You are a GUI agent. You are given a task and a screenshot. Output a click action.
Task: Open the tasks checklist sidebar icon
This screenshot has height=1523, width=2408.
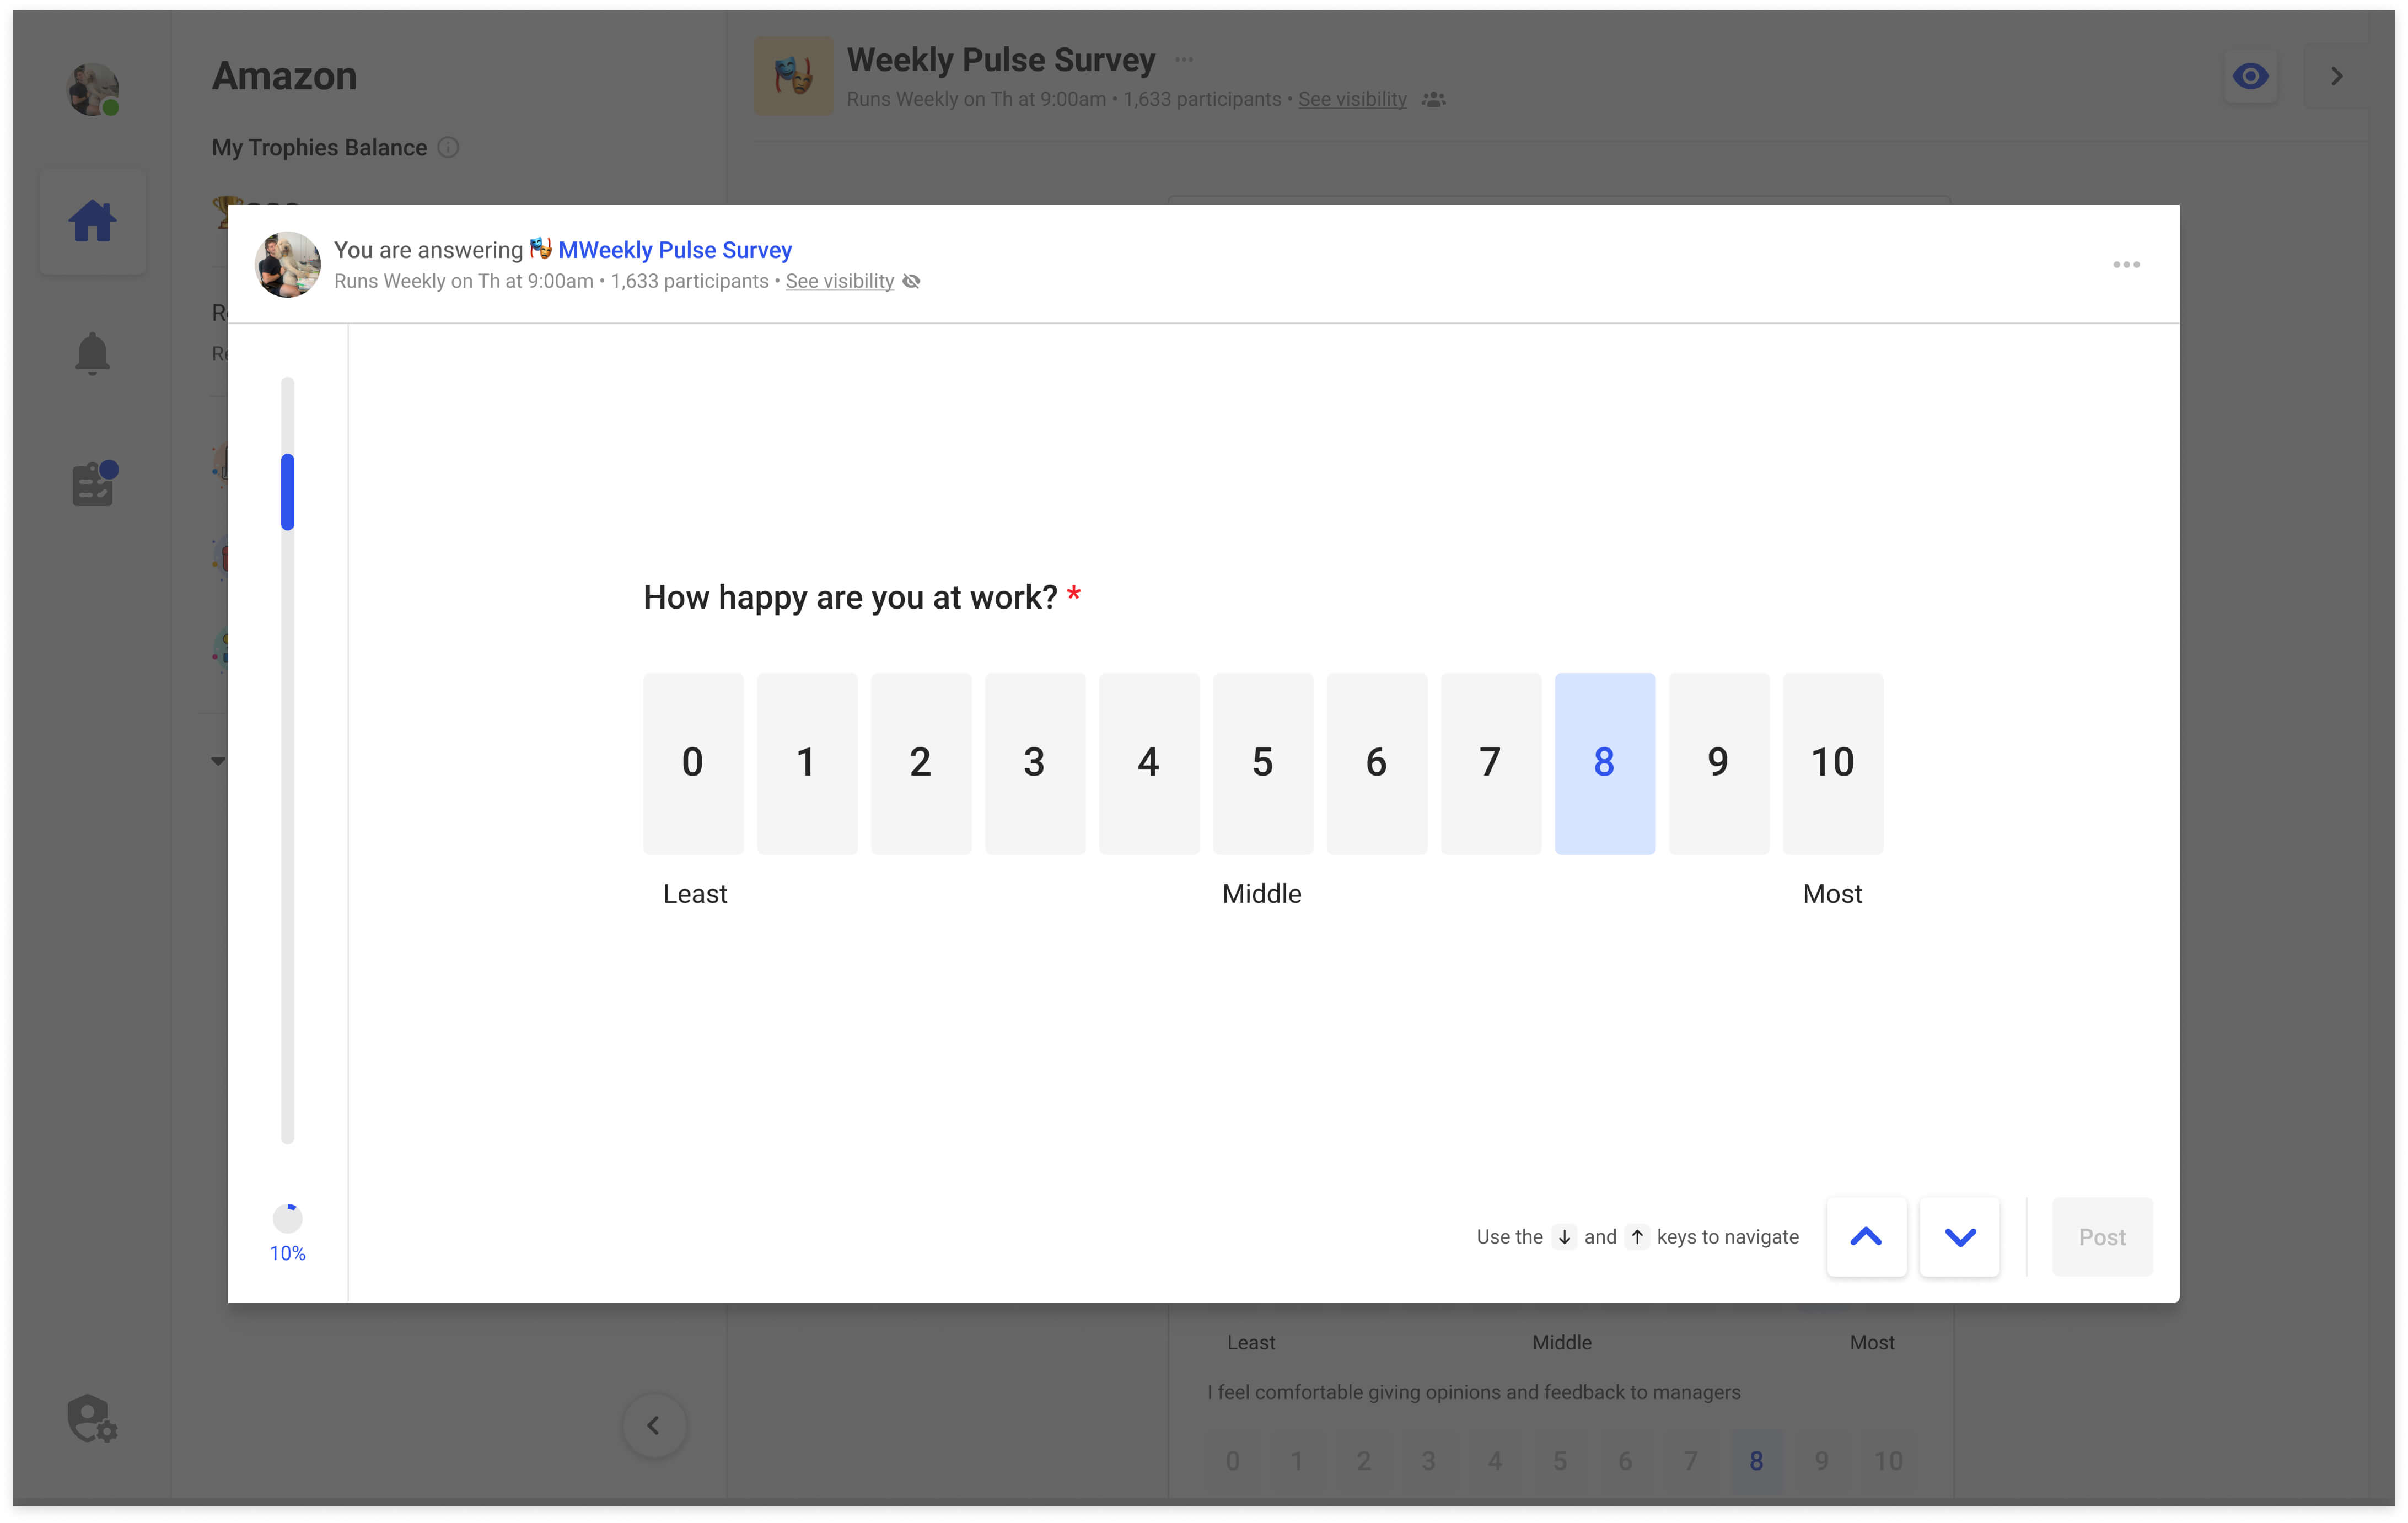pos(95,483)
